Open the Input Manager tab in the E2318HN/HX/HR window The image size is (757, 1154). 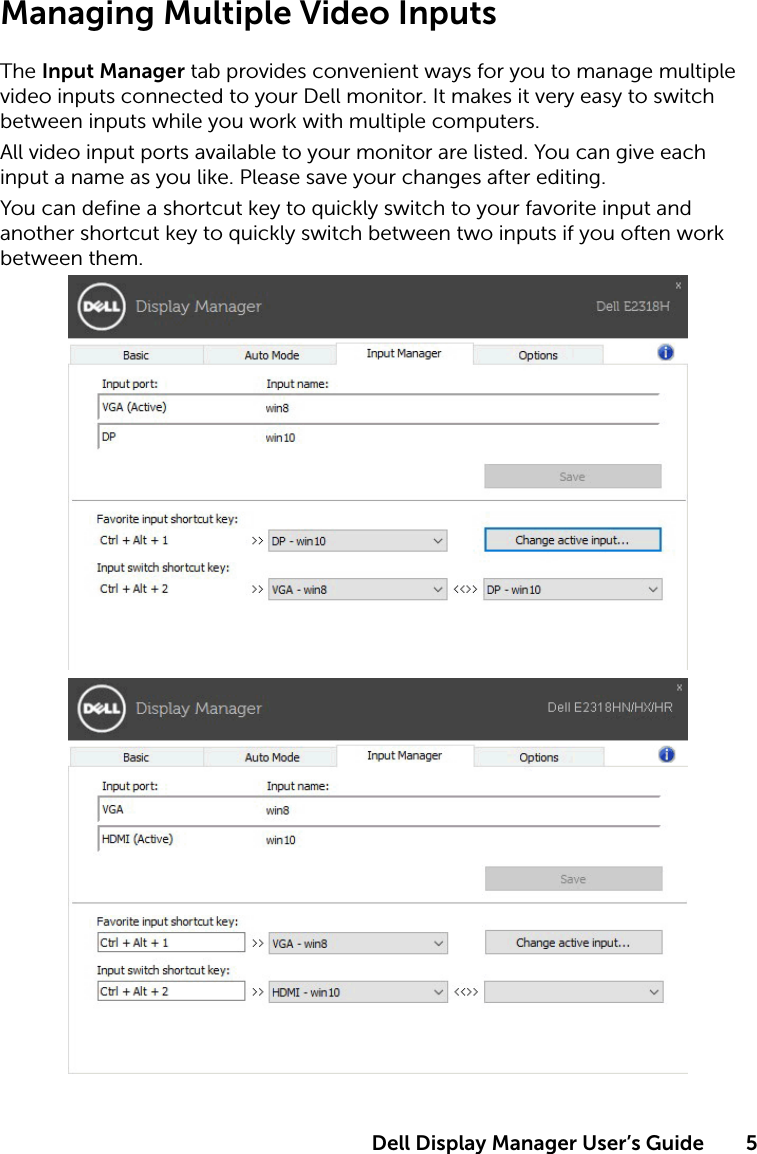(x=404, y=756)
